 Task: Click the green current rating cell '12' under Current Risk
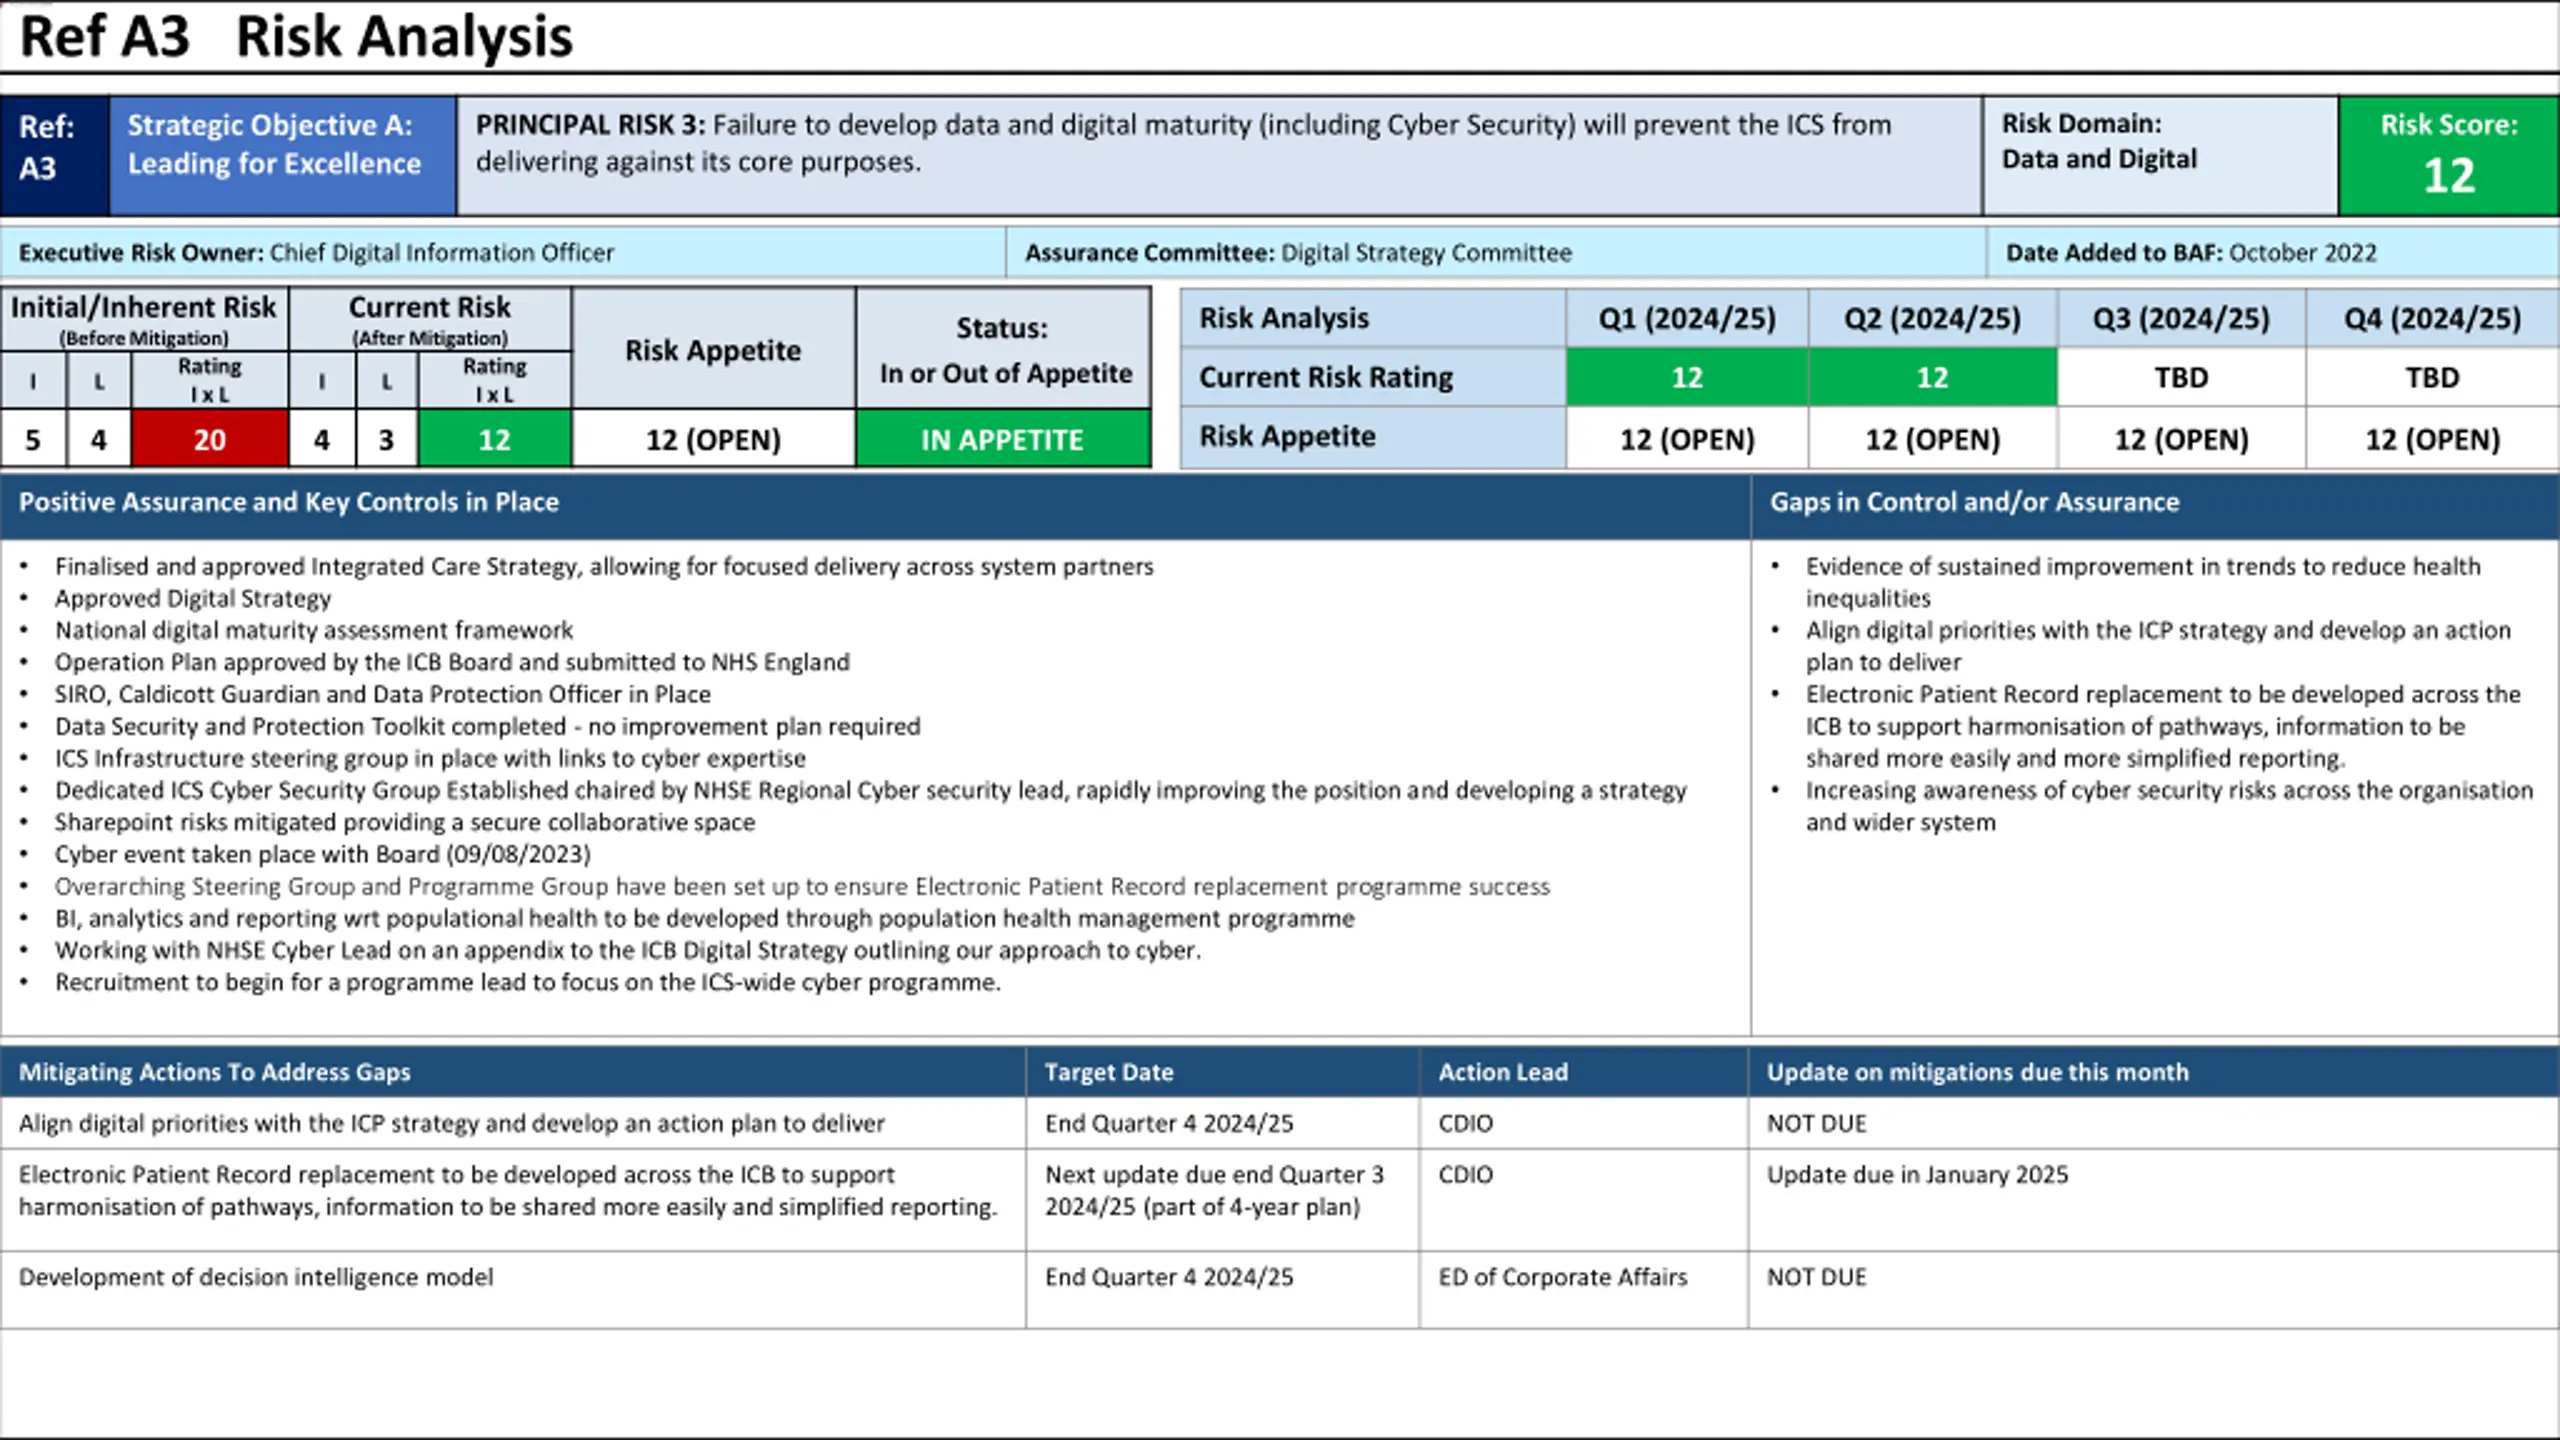click(x=494, y=439)
